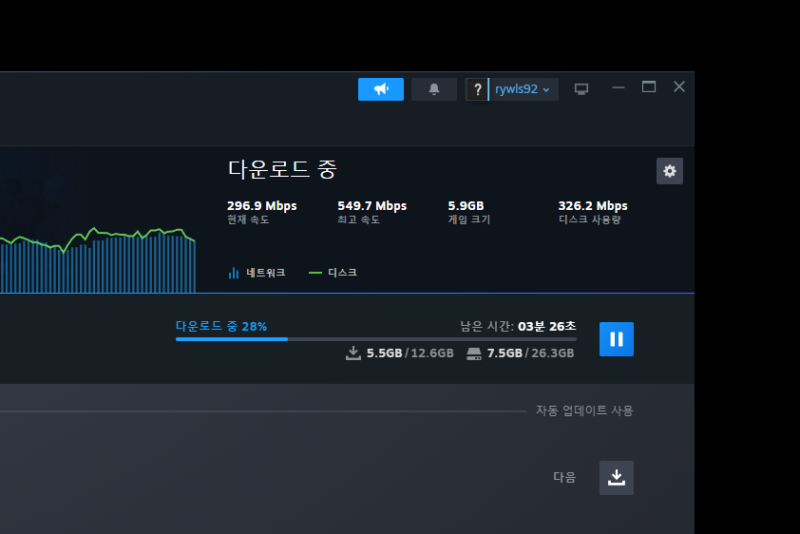This screenshot has height=534, width=800.
Task: Open download settings gear
Action: (x=669, y=171)
